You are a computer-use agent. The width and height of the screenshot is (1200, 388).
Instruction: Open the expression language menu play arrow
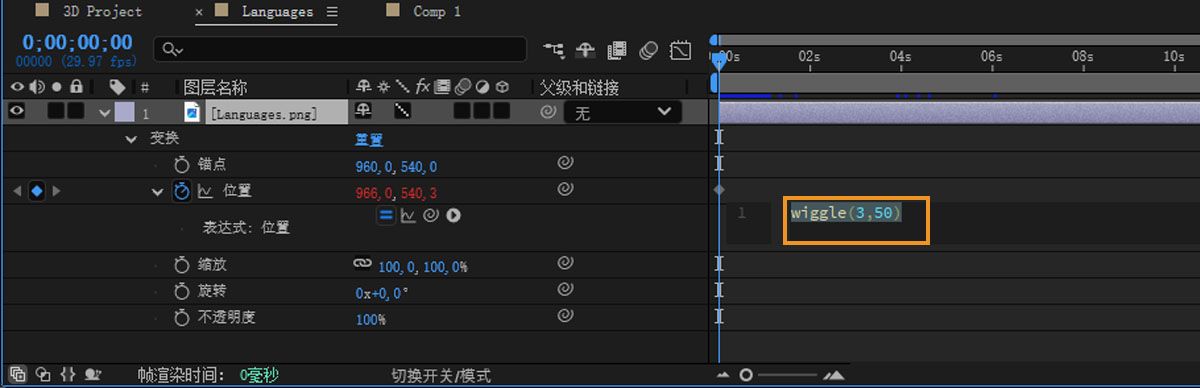(453, 214)
